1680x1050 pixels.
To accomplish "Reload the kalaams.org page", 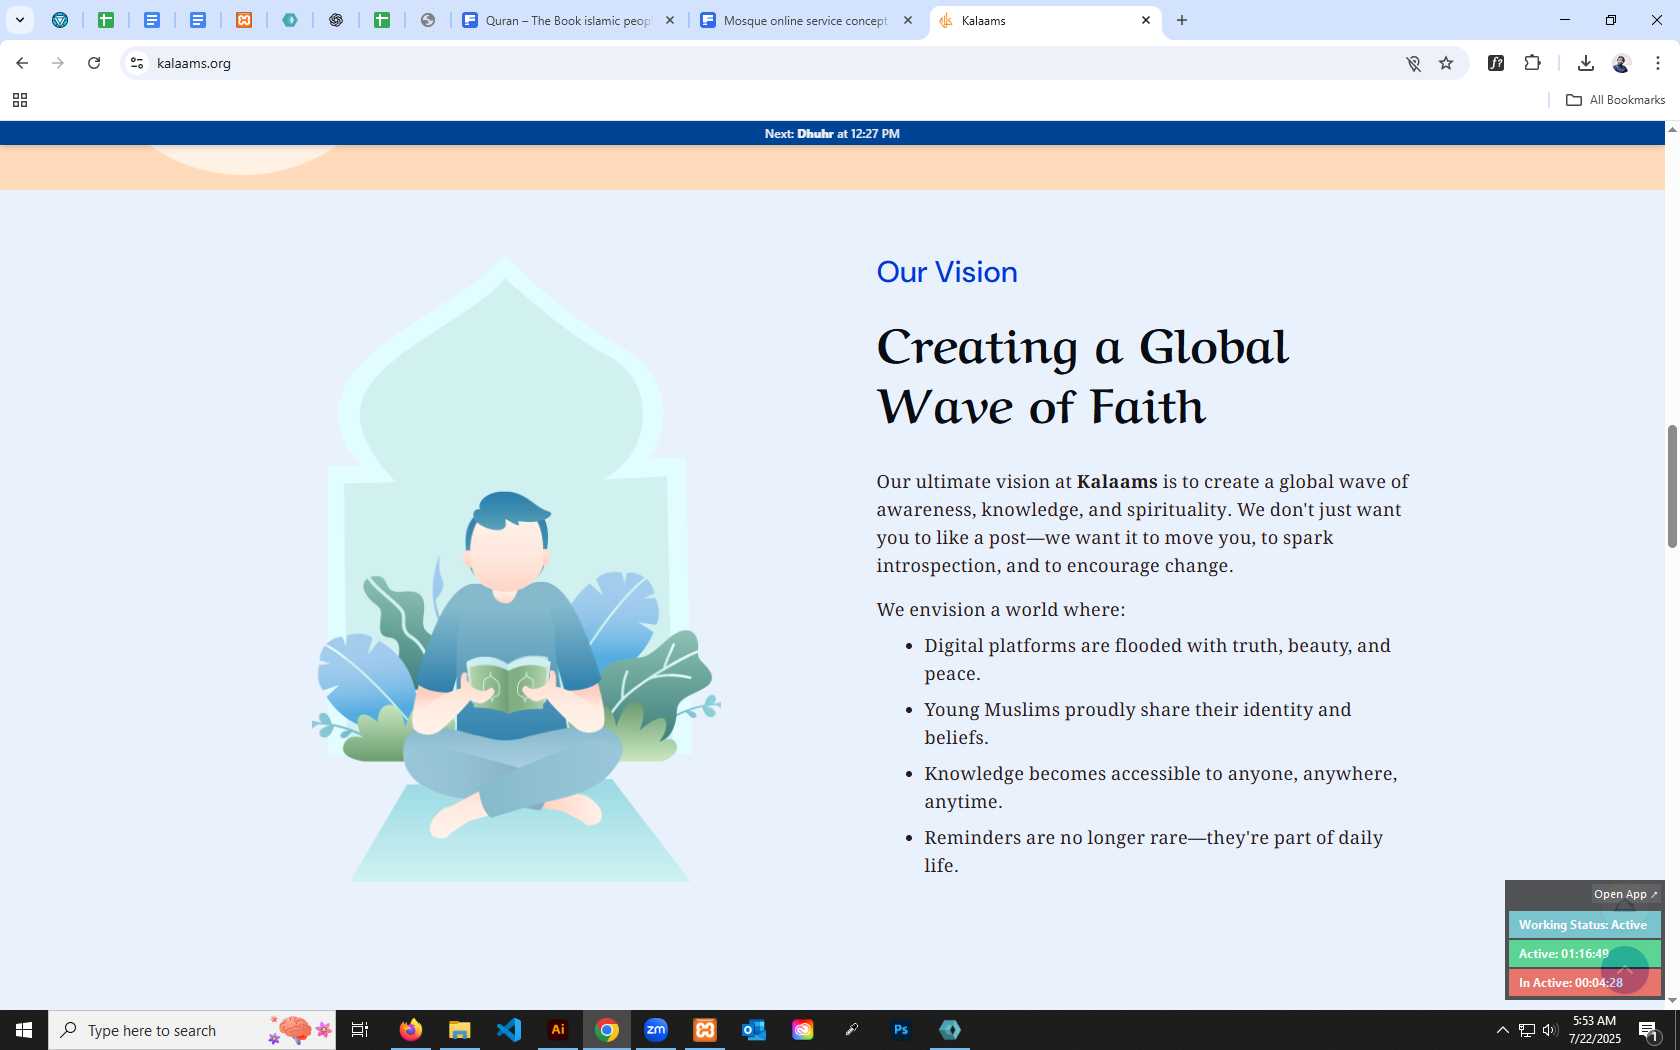I will click(94, 63).
